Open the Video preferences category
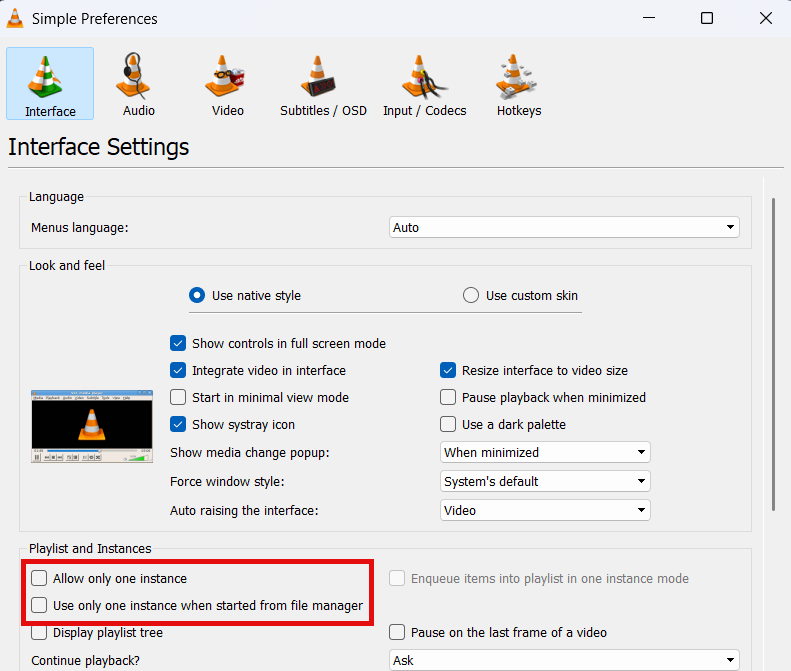This screenshot has height=671, width=791. click(227, 84)
